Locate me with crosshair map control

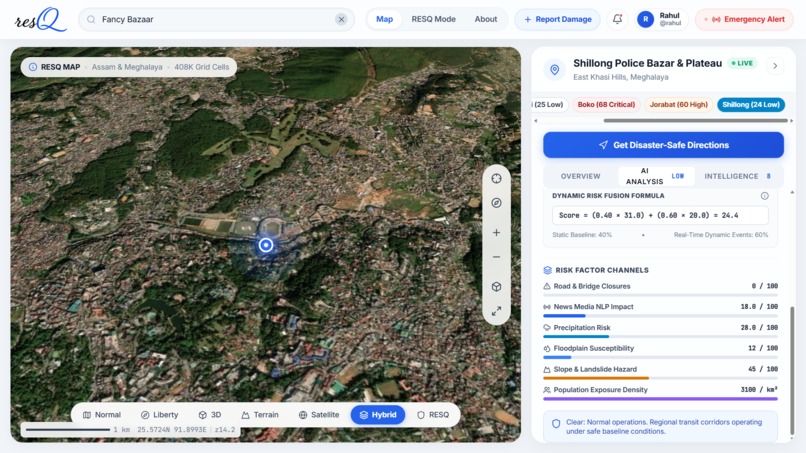pos(496,178)
